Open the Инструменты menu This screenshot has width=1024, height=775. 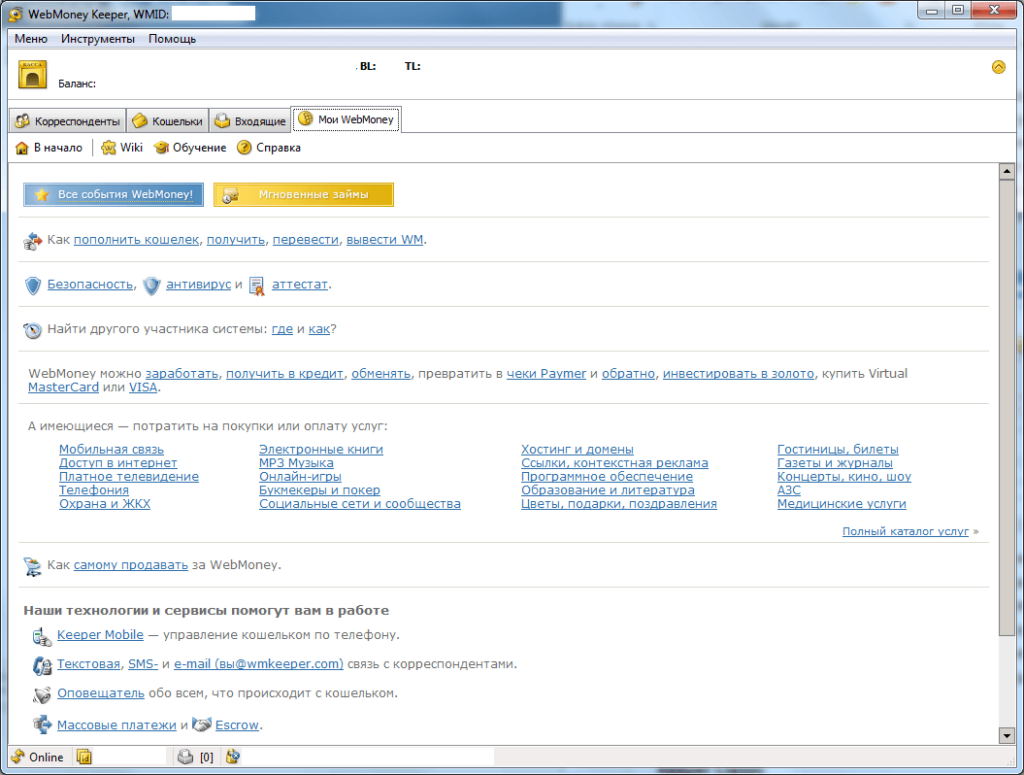coord(98,39)
